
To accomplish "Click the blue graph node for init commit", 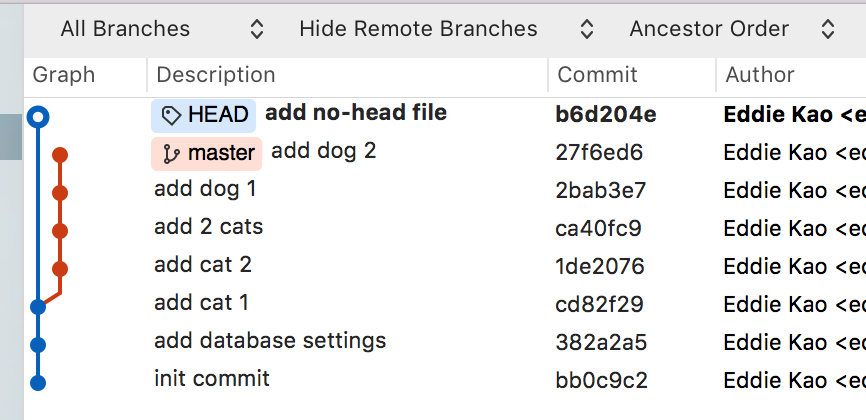I will pyautogui.click(x=38, y=382).
